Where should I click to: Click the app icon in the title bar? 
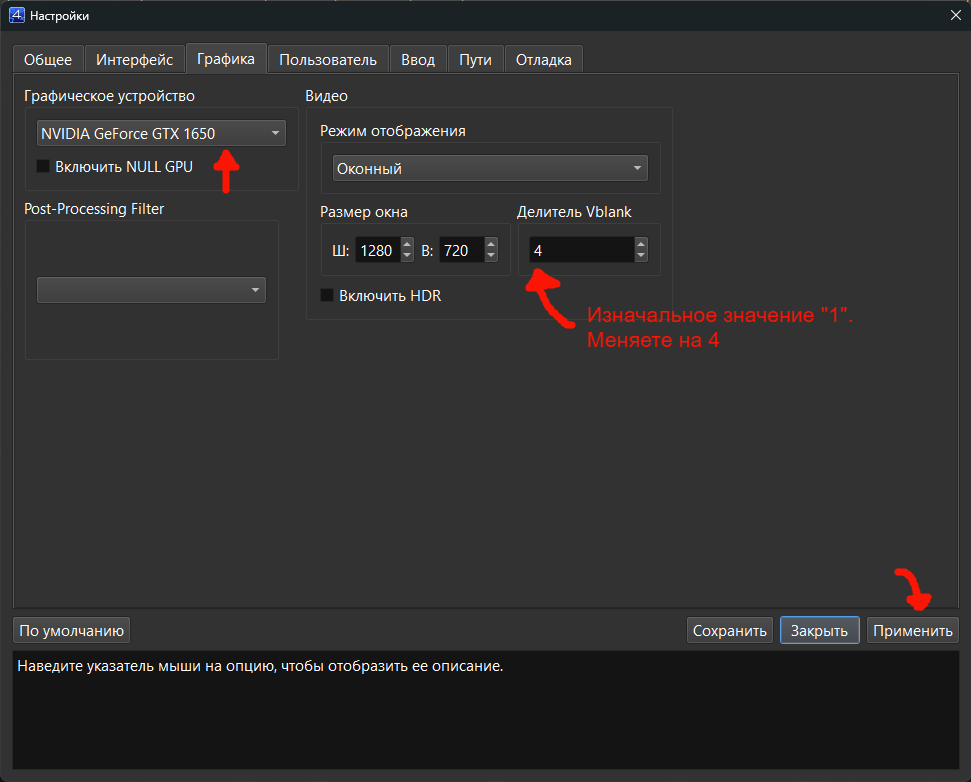(17, 15)
